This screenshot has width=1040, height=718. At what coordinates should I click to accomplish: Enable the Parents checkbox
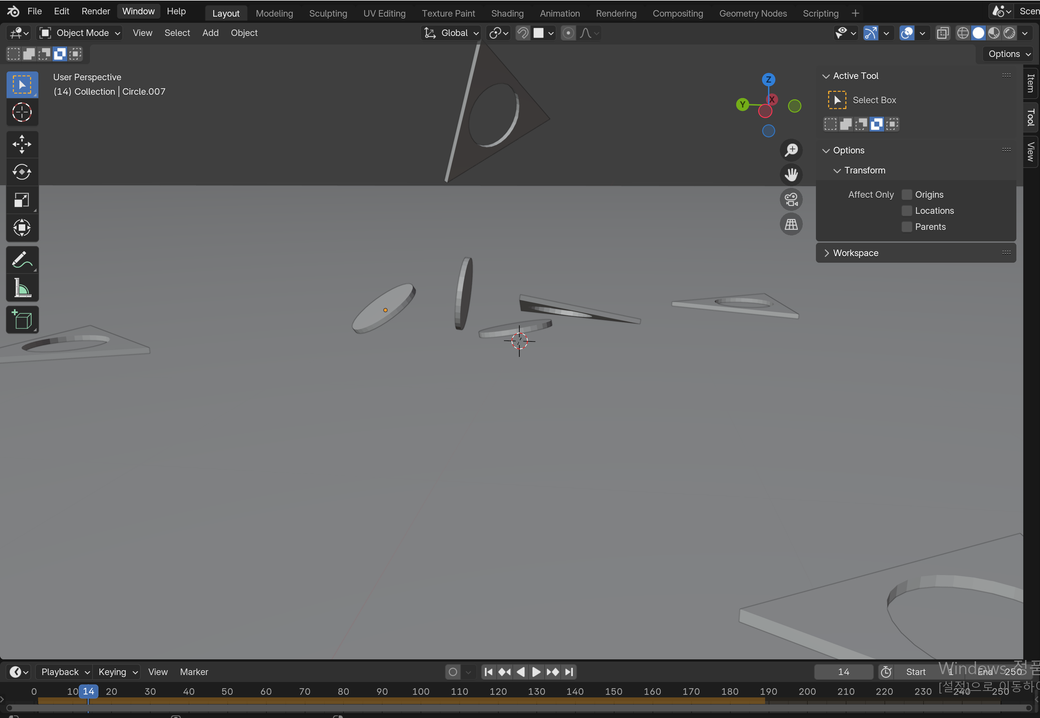[907, 227]
